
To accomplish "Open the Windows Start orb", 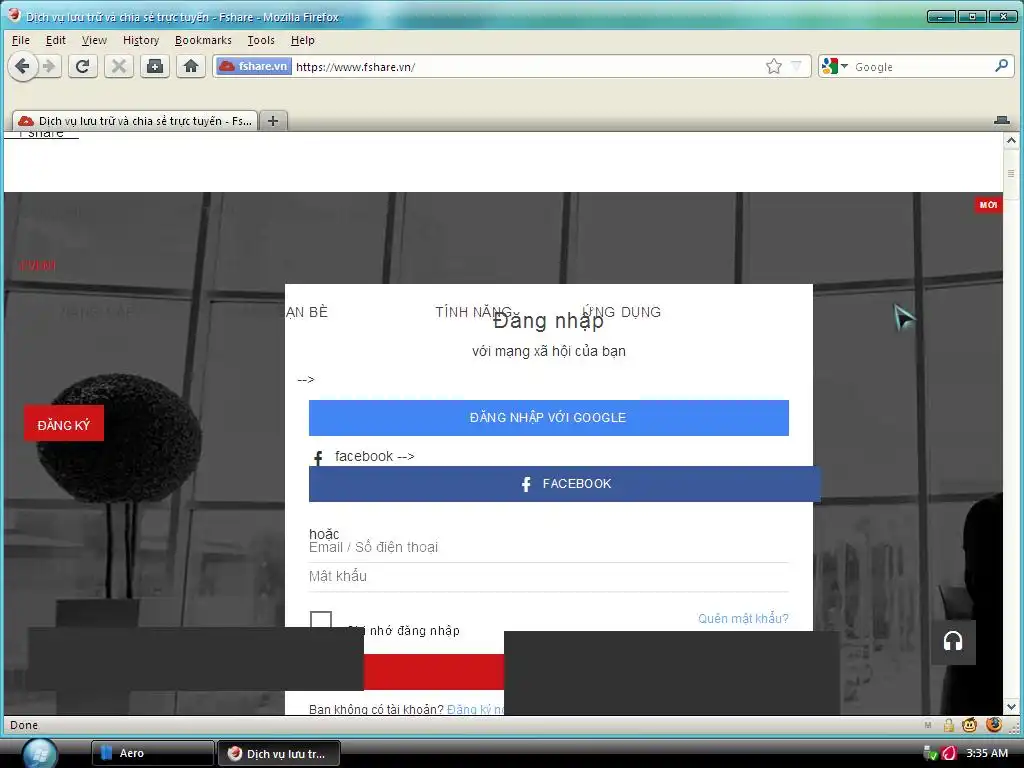I will [40, 753].
